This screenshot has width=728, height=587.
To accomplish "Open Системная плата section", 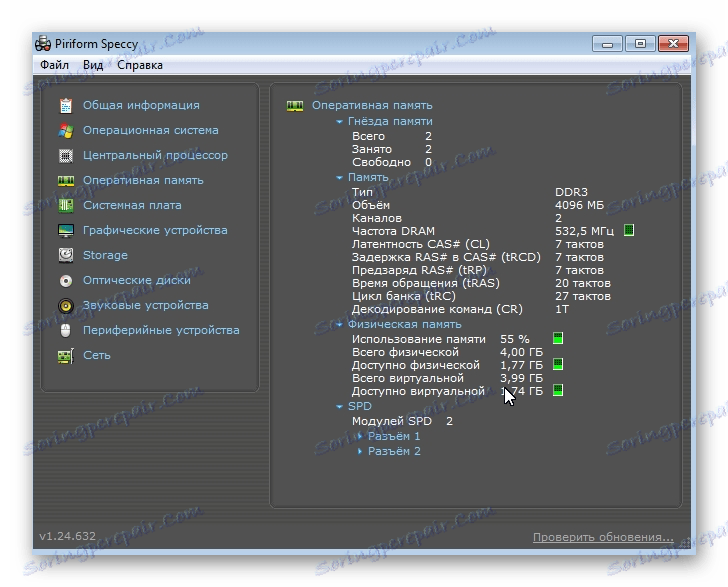I will point(132,205).
